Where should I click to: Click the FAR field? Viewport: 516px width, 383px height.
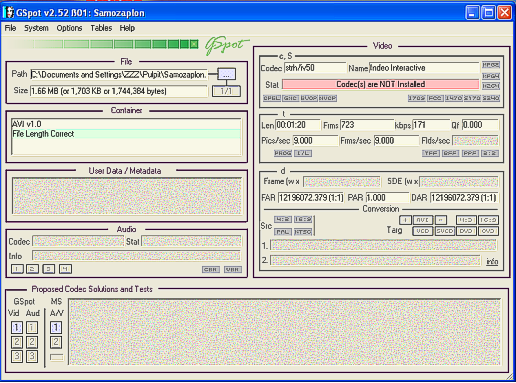[311, 198]
